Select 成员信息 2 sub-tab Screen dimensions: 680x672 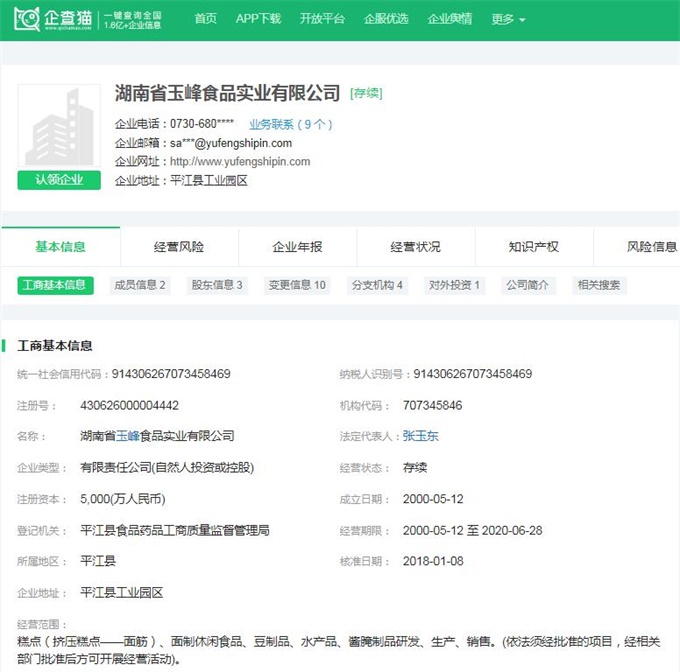[x=140, y=285]
